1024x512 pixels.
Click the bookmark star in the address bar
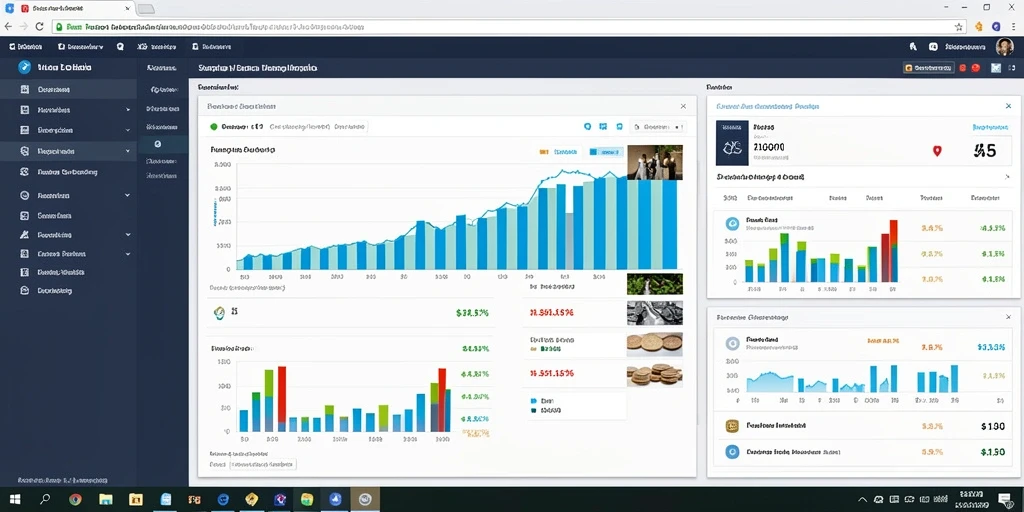959,27
